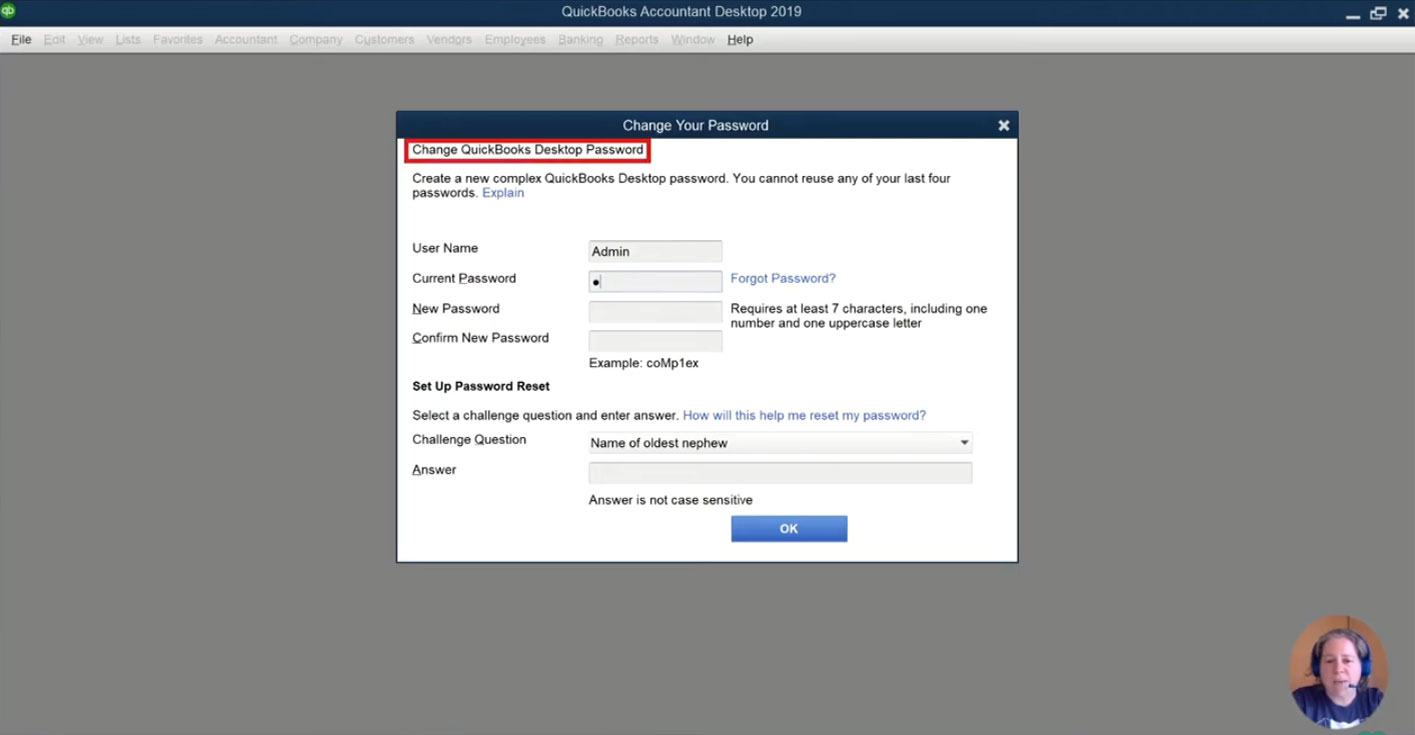Click into the Answer field
Viewport: 1415px width, 735px height.
[780, 472]
